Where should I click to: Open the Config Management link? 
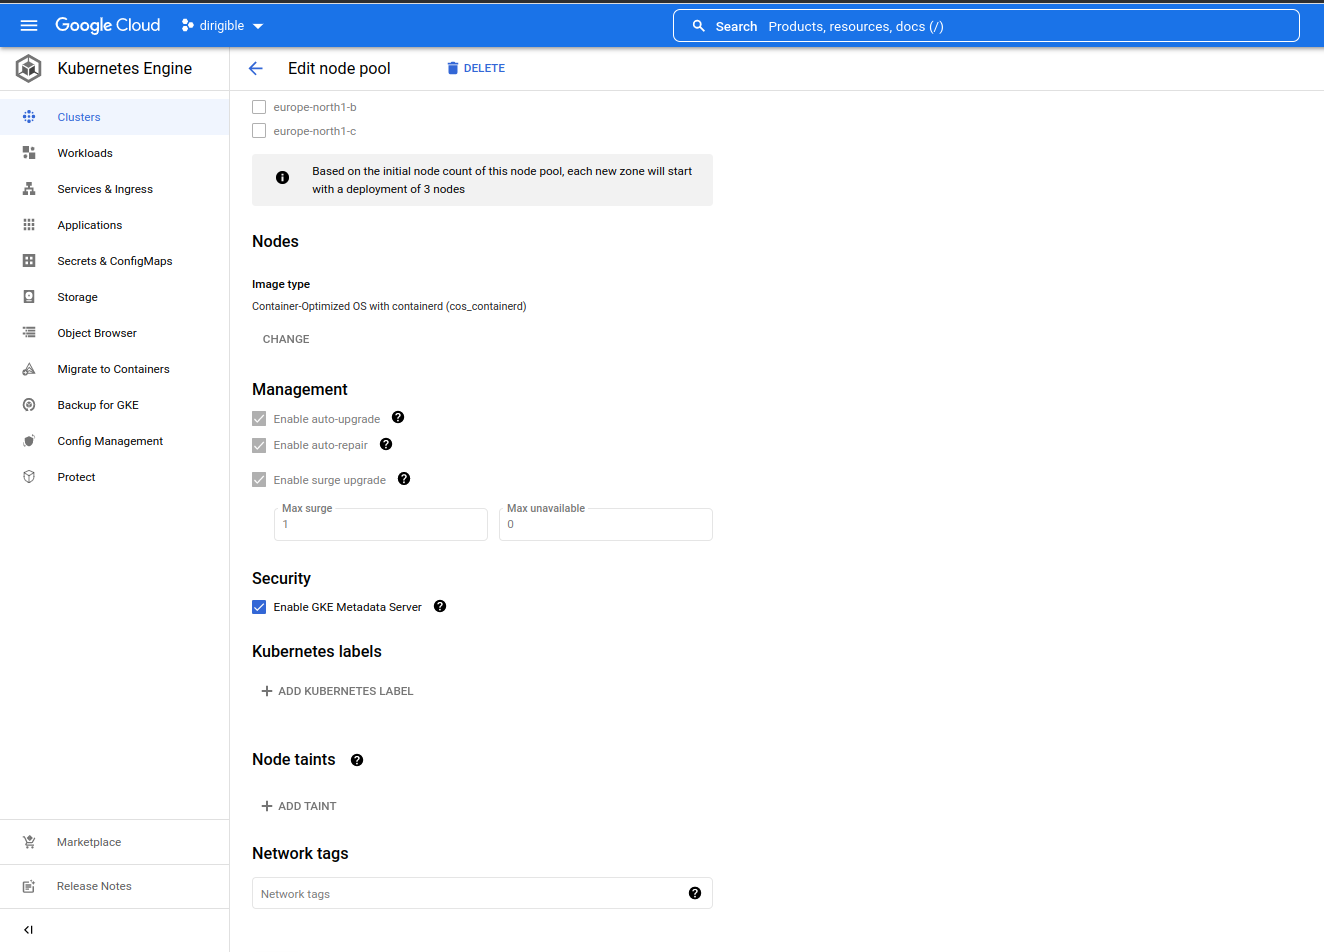coord(110,441)
